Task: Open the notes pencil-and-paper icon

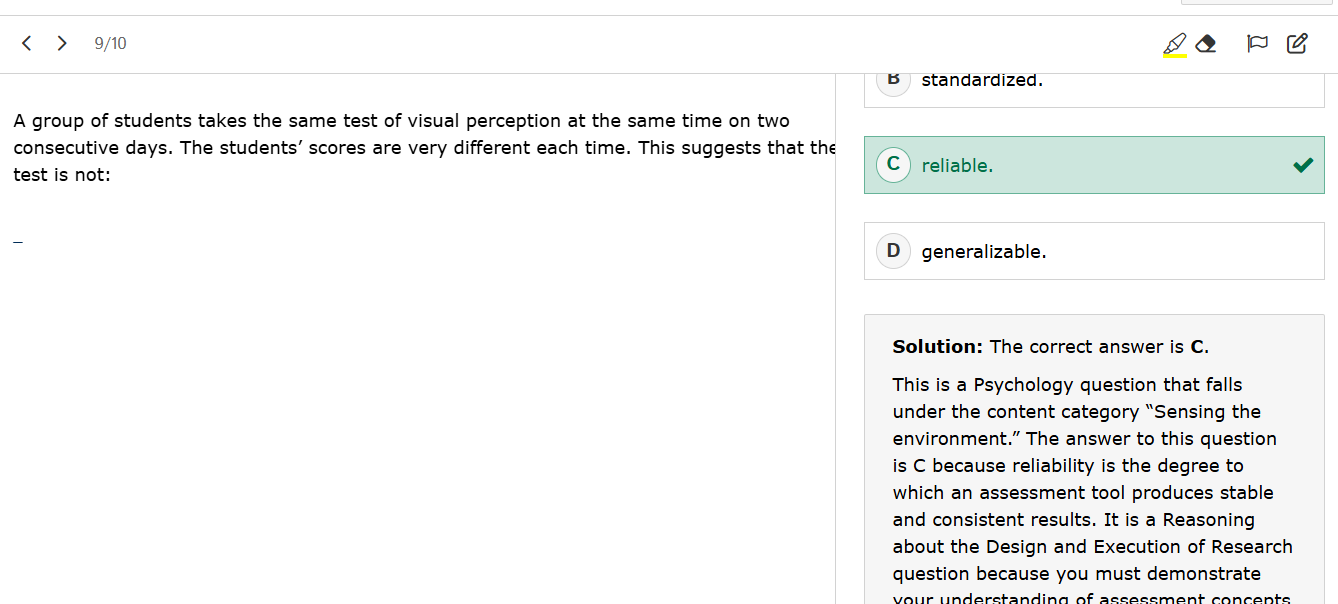Action: pos(1297,44)
